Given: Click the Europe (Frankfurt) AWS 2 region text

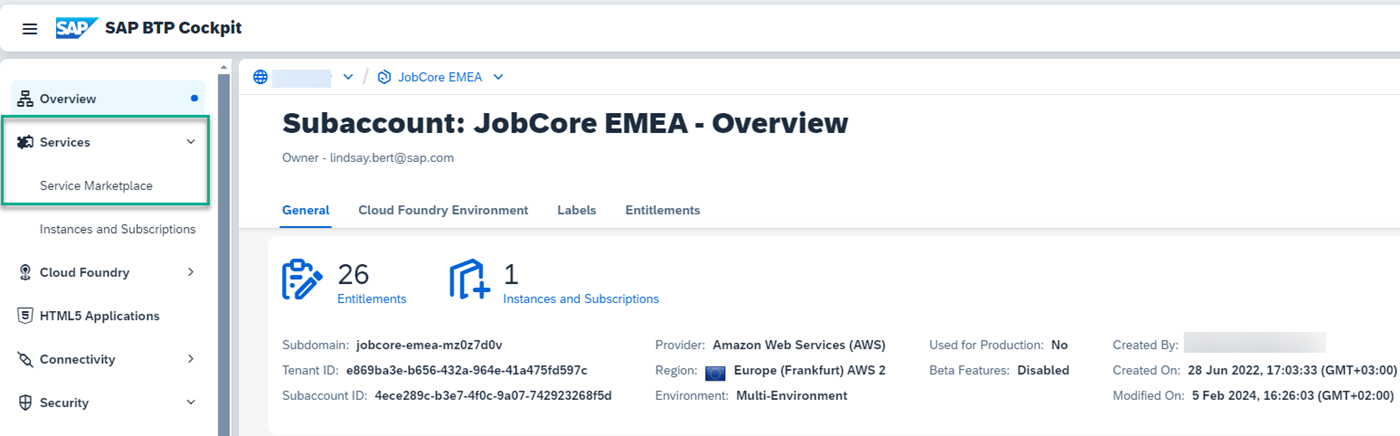Looking at the screenshot, I should (809, 370).
